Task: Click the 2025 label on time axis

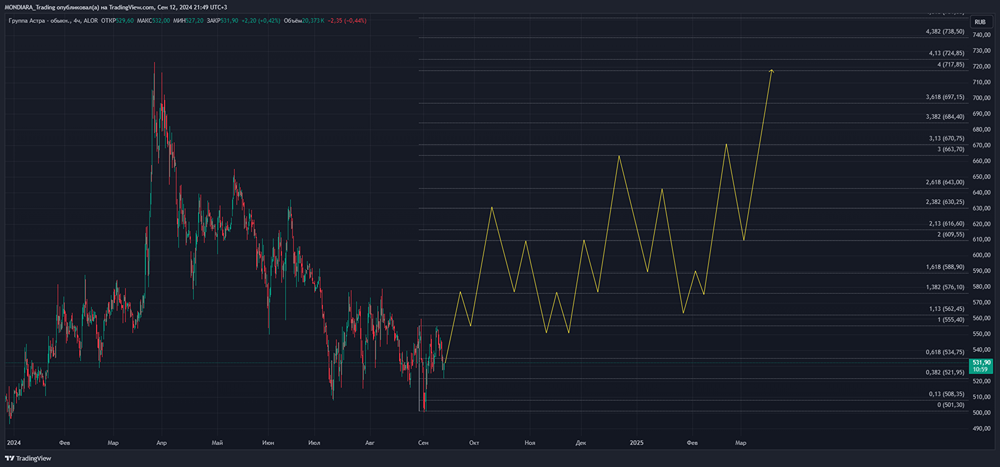Action: 636,442
